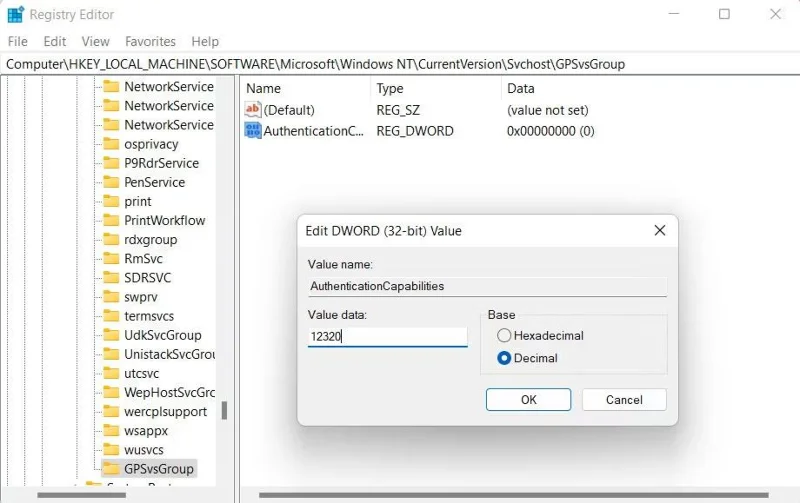Screen dimensions: 800x503
Task: Close the Edit DWORD dialog
Action: [660, 231]
